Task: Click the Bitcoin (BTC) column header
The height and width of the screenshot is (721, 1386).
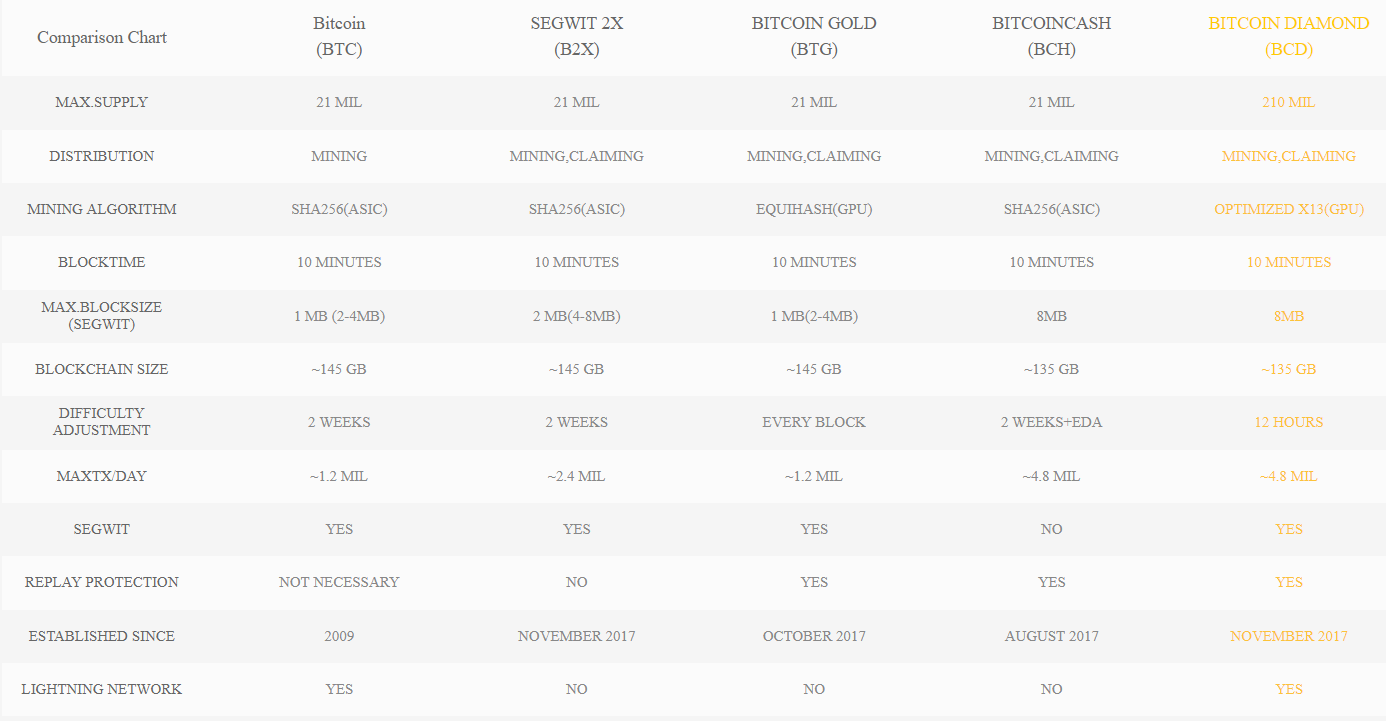Action: pos(339,37)
